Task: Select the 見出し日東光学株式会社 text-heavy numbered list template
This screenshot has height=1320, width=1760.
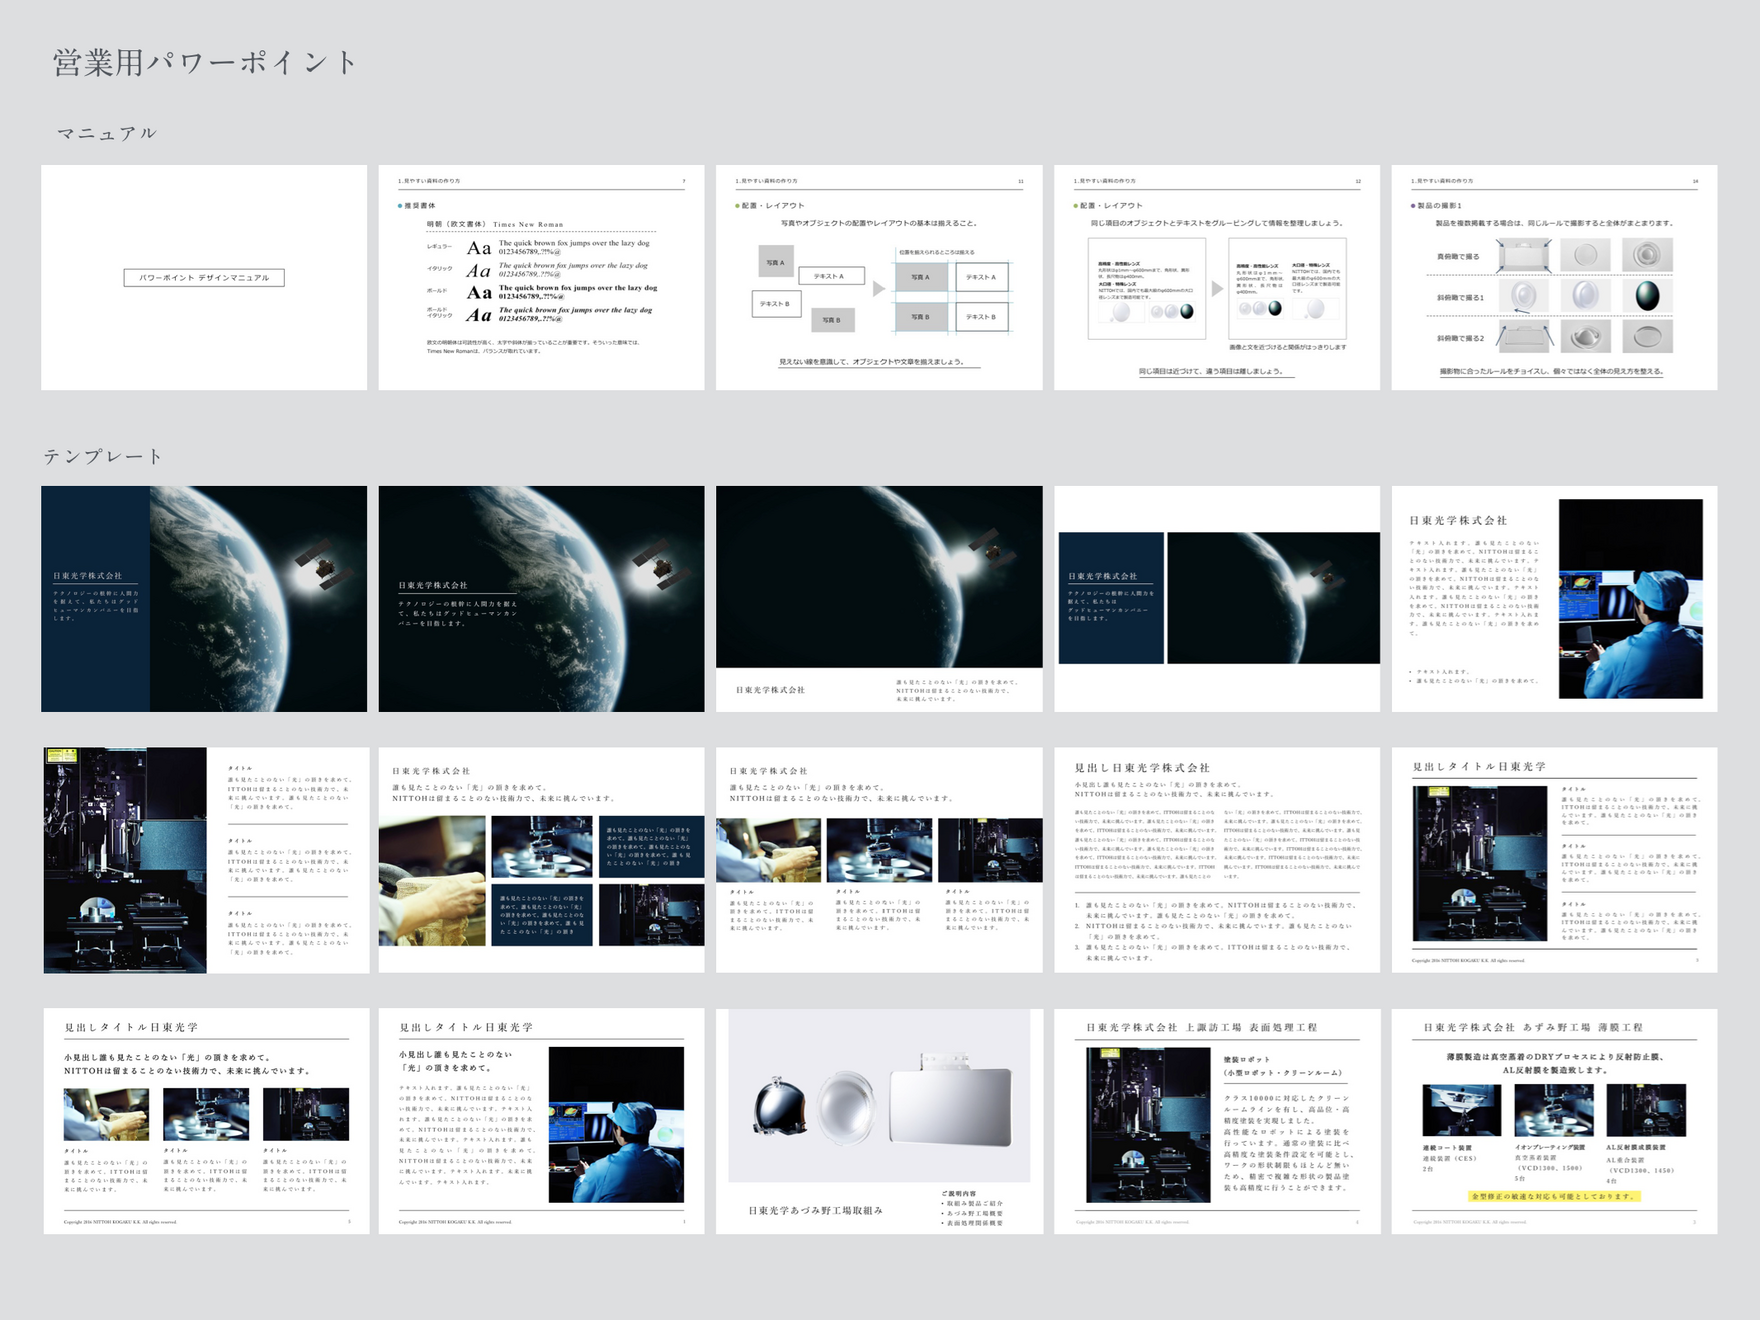Action: pyautogui.click(x=1217, y=860)
